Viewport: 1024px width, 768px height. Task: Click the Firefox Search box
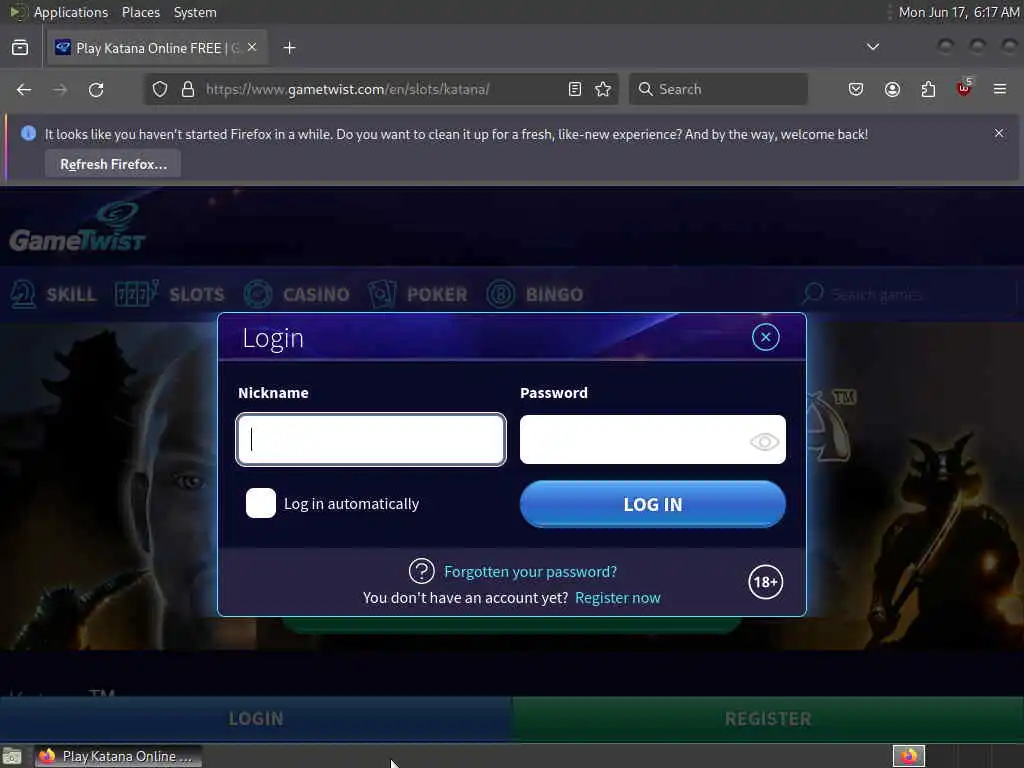718,89
